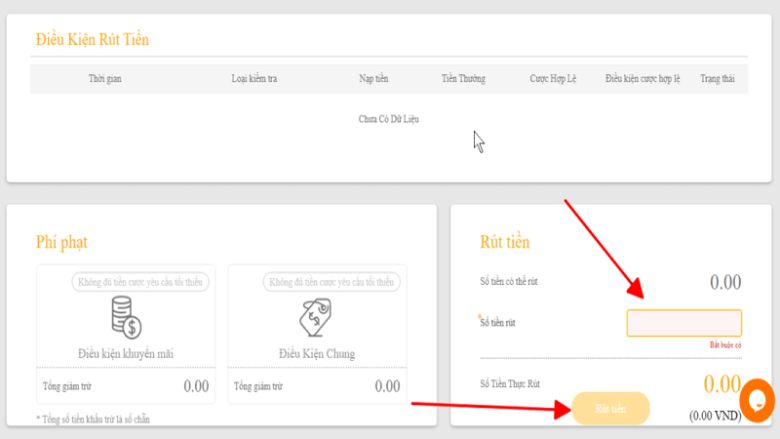The image size is (780, 439).
Task: Click the Điều Kiện Chung label
Action: point(317,353)
